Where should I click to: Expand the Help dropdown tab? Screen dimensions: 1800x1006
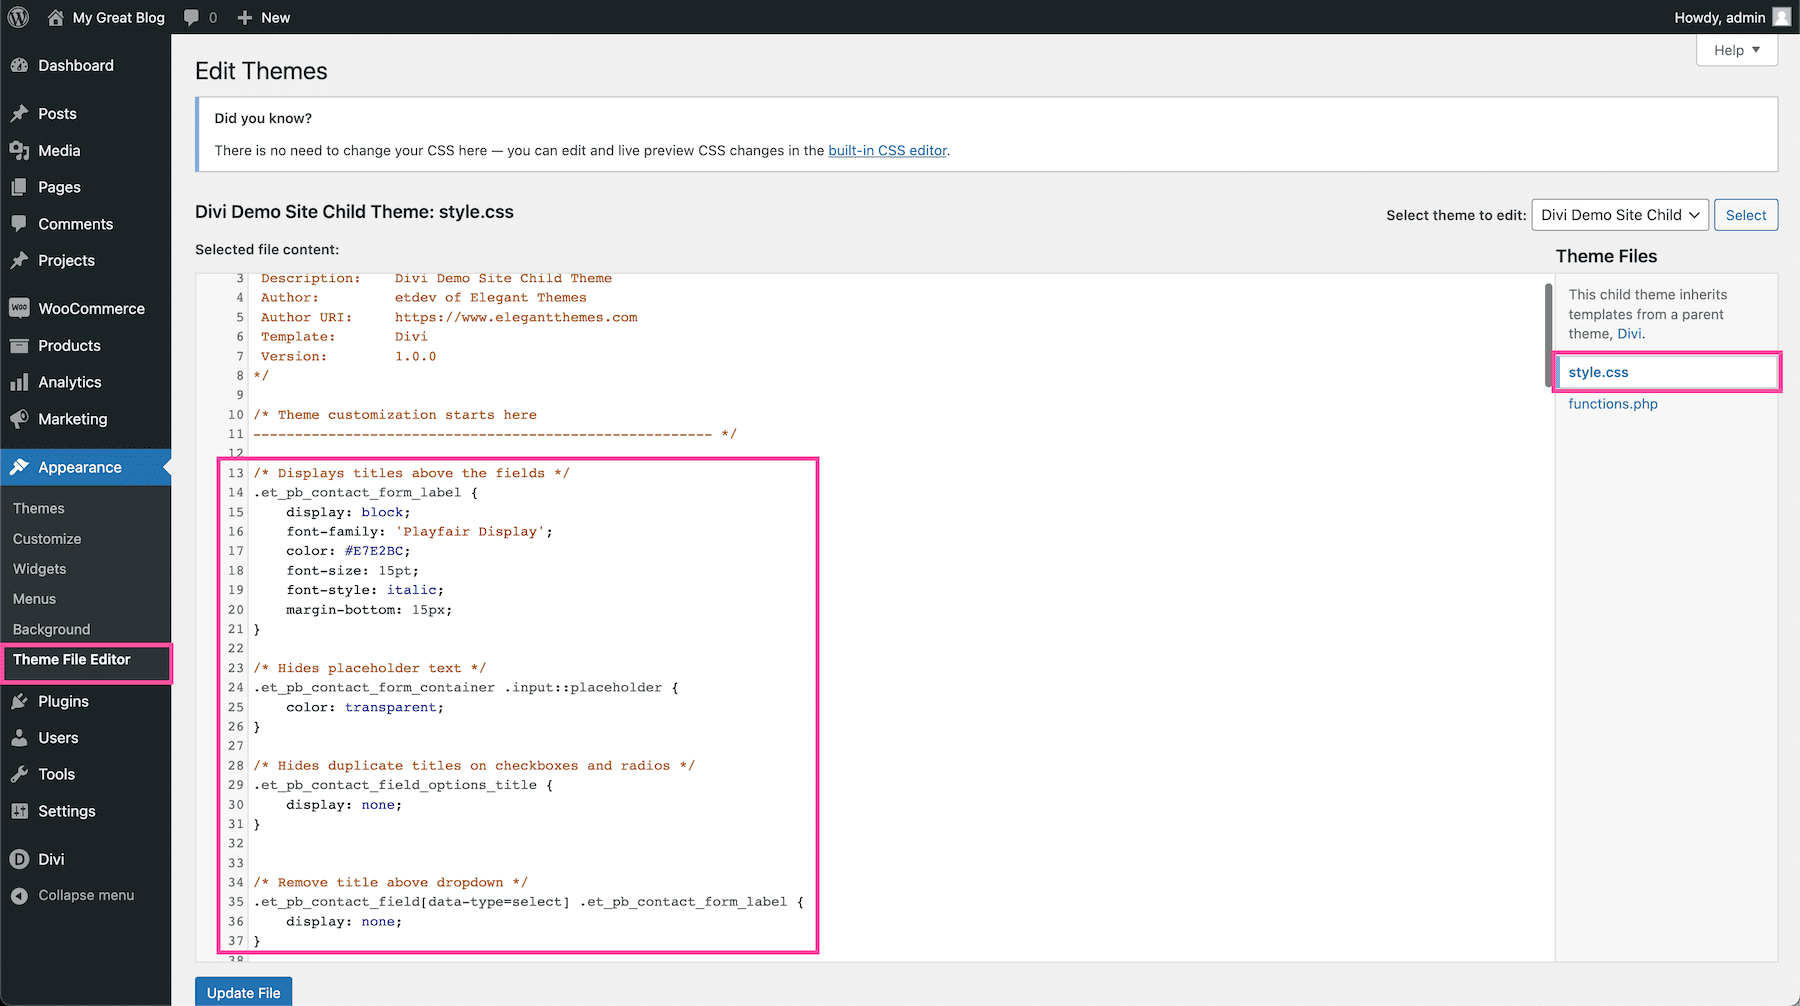1737,50
